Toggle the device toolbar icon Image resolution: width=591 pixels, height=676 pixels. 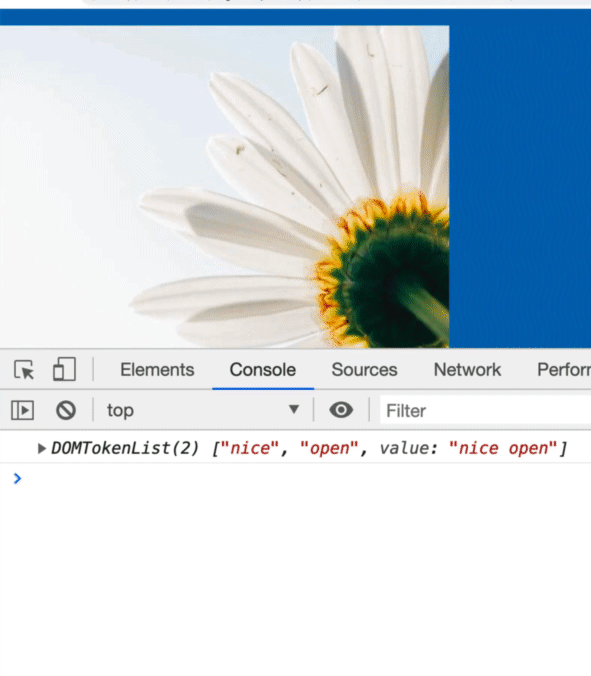[x=64, y=369]
